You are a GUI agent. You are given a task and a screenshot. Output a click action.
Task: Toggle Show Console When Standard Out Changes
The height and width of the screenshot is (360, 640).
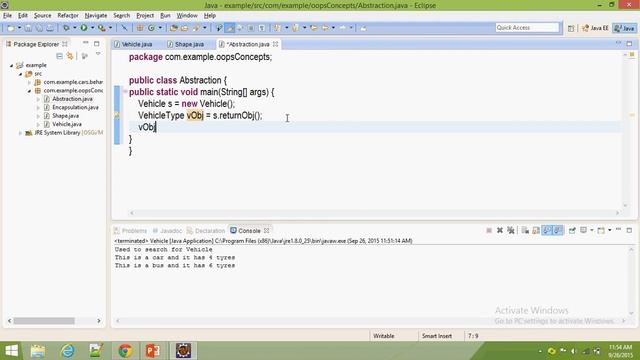[x=547, y=231]
